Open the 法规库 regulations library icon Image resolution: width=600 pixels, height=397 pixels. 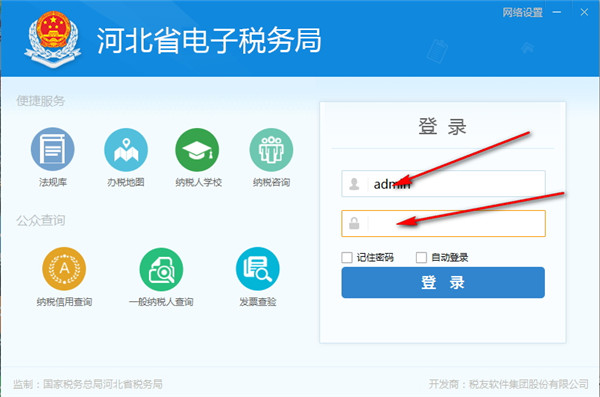[52, 149]
